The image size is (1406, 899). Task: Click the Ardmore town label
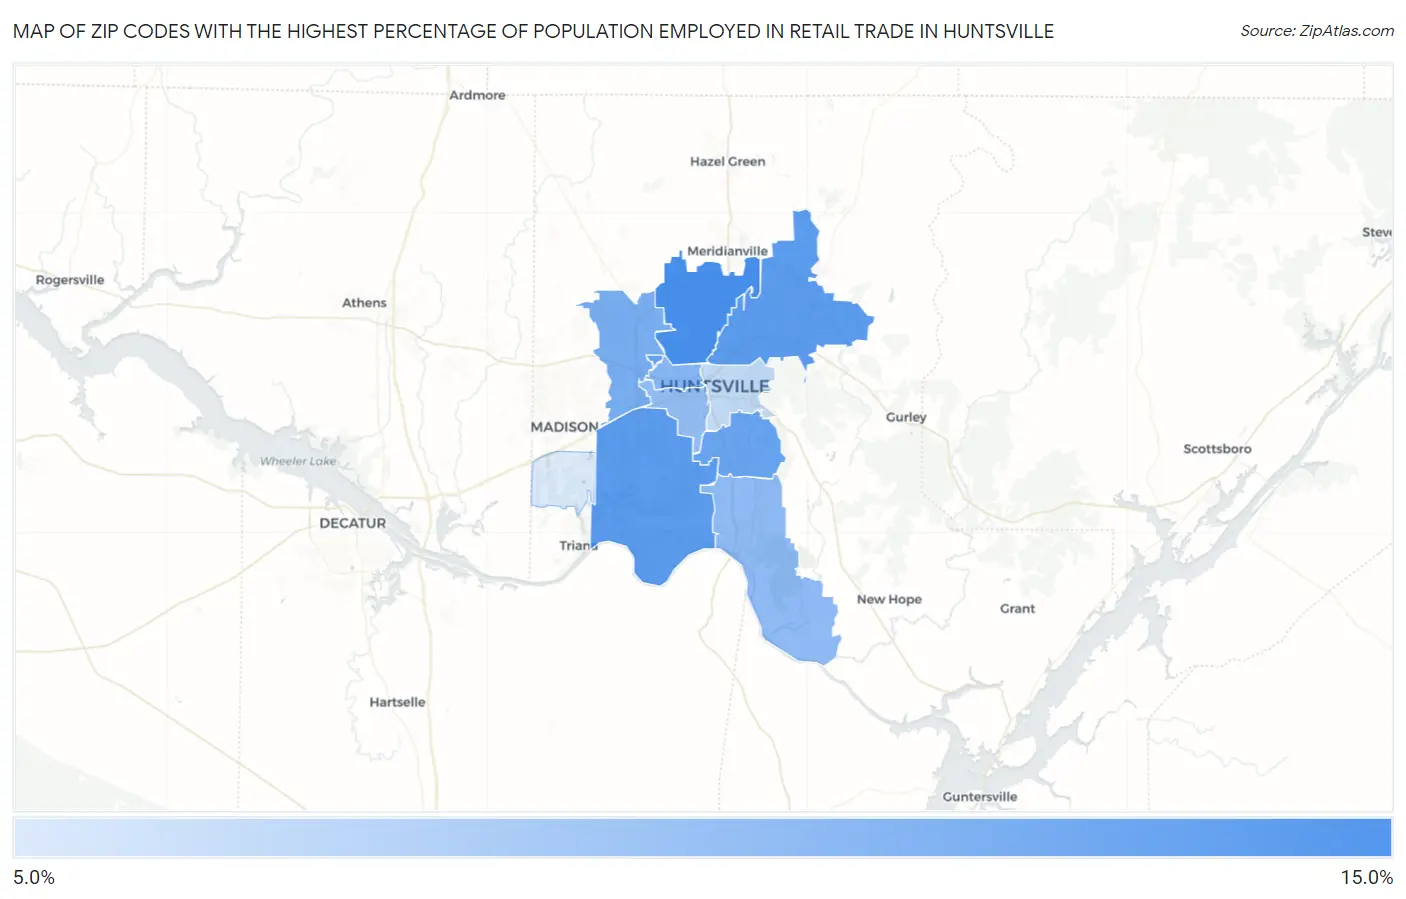[x=477, y=95]
